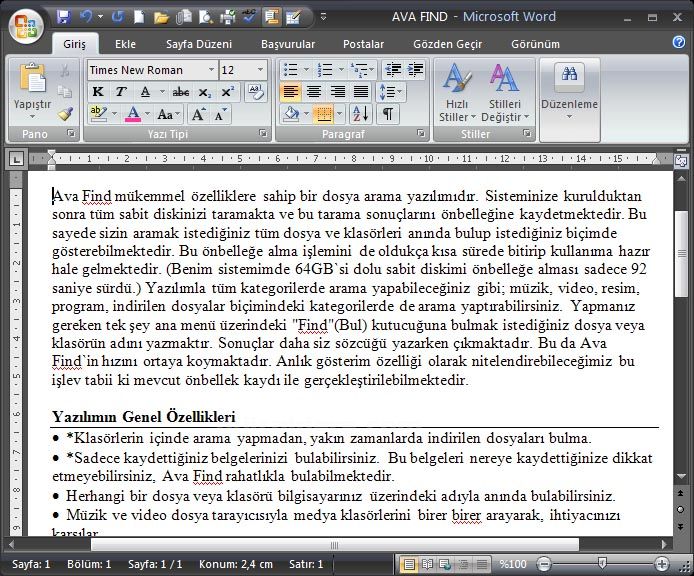Switch to the Başvurular tab

(x=288, y=44)
